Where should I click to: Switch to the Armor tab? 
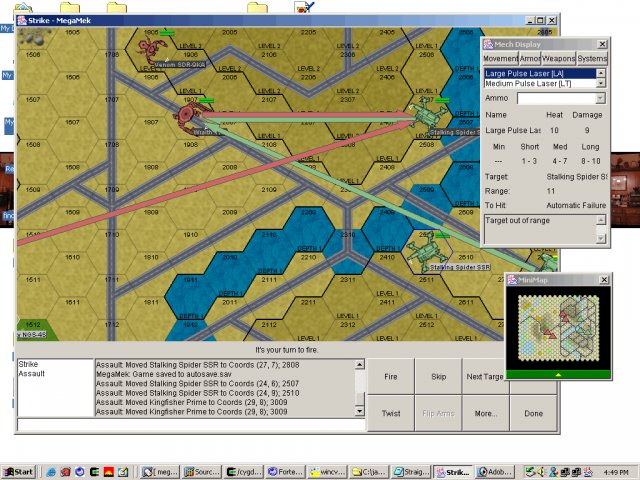click(x=530, y=59)
